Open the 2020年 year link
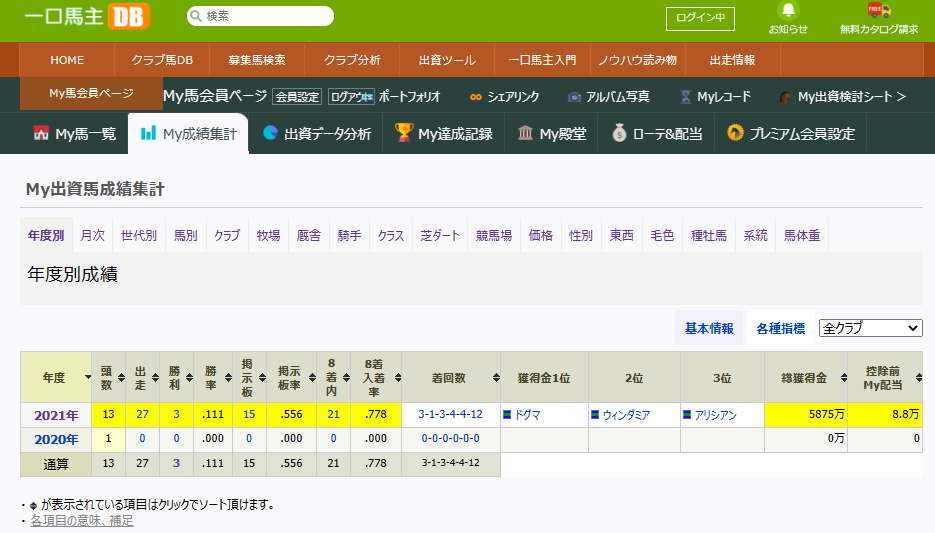 (56, 439)
